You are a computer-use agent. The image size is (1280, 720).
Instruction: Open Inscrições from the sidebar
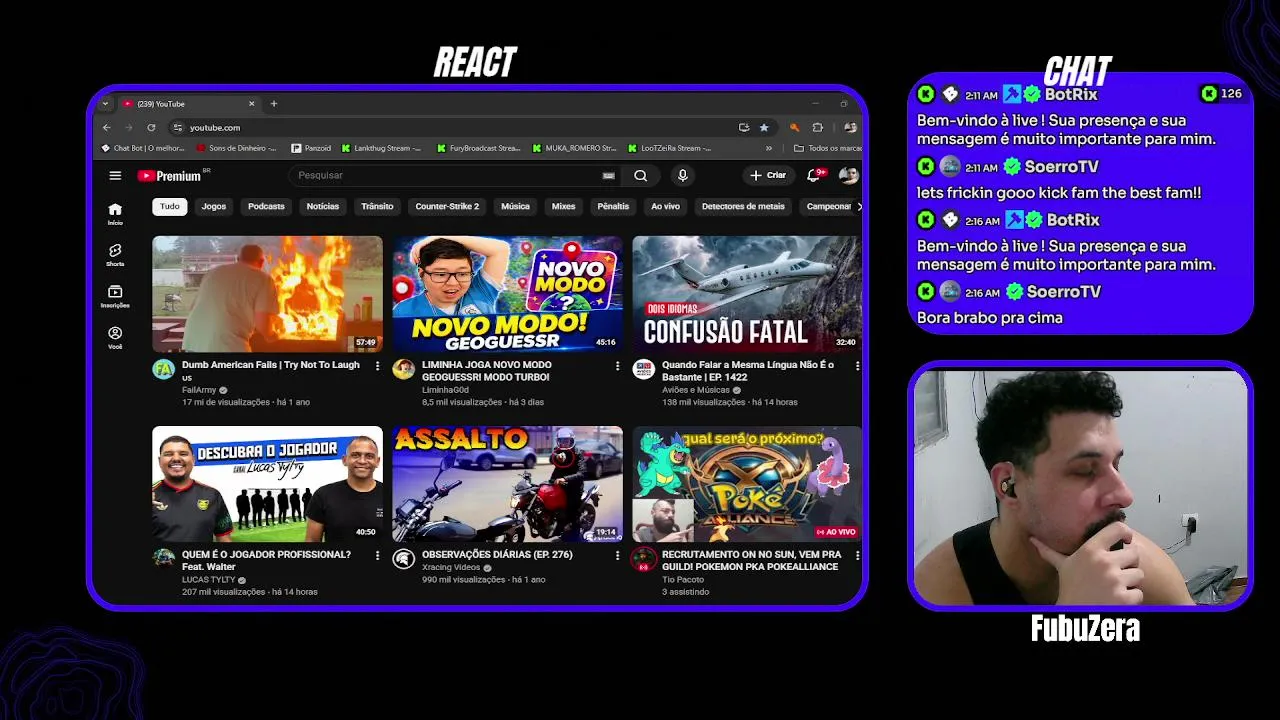pyautogui.click(x=115, y=296)
